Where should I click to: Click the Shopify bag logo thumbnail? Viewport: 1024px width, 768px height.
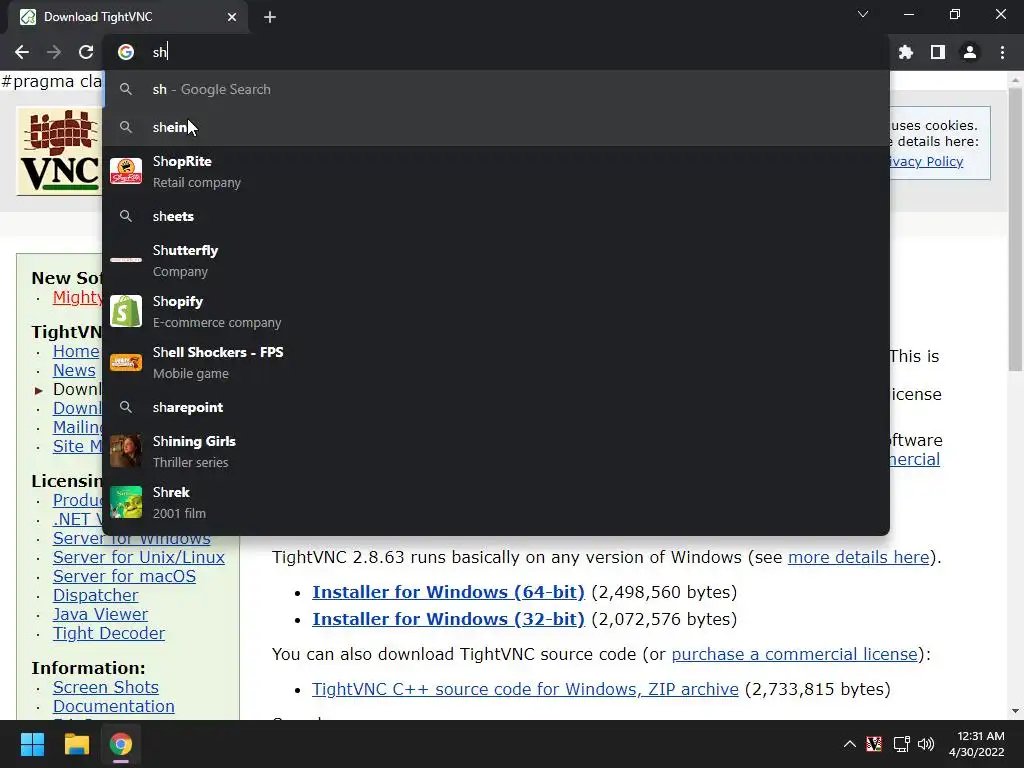point(126,312)
